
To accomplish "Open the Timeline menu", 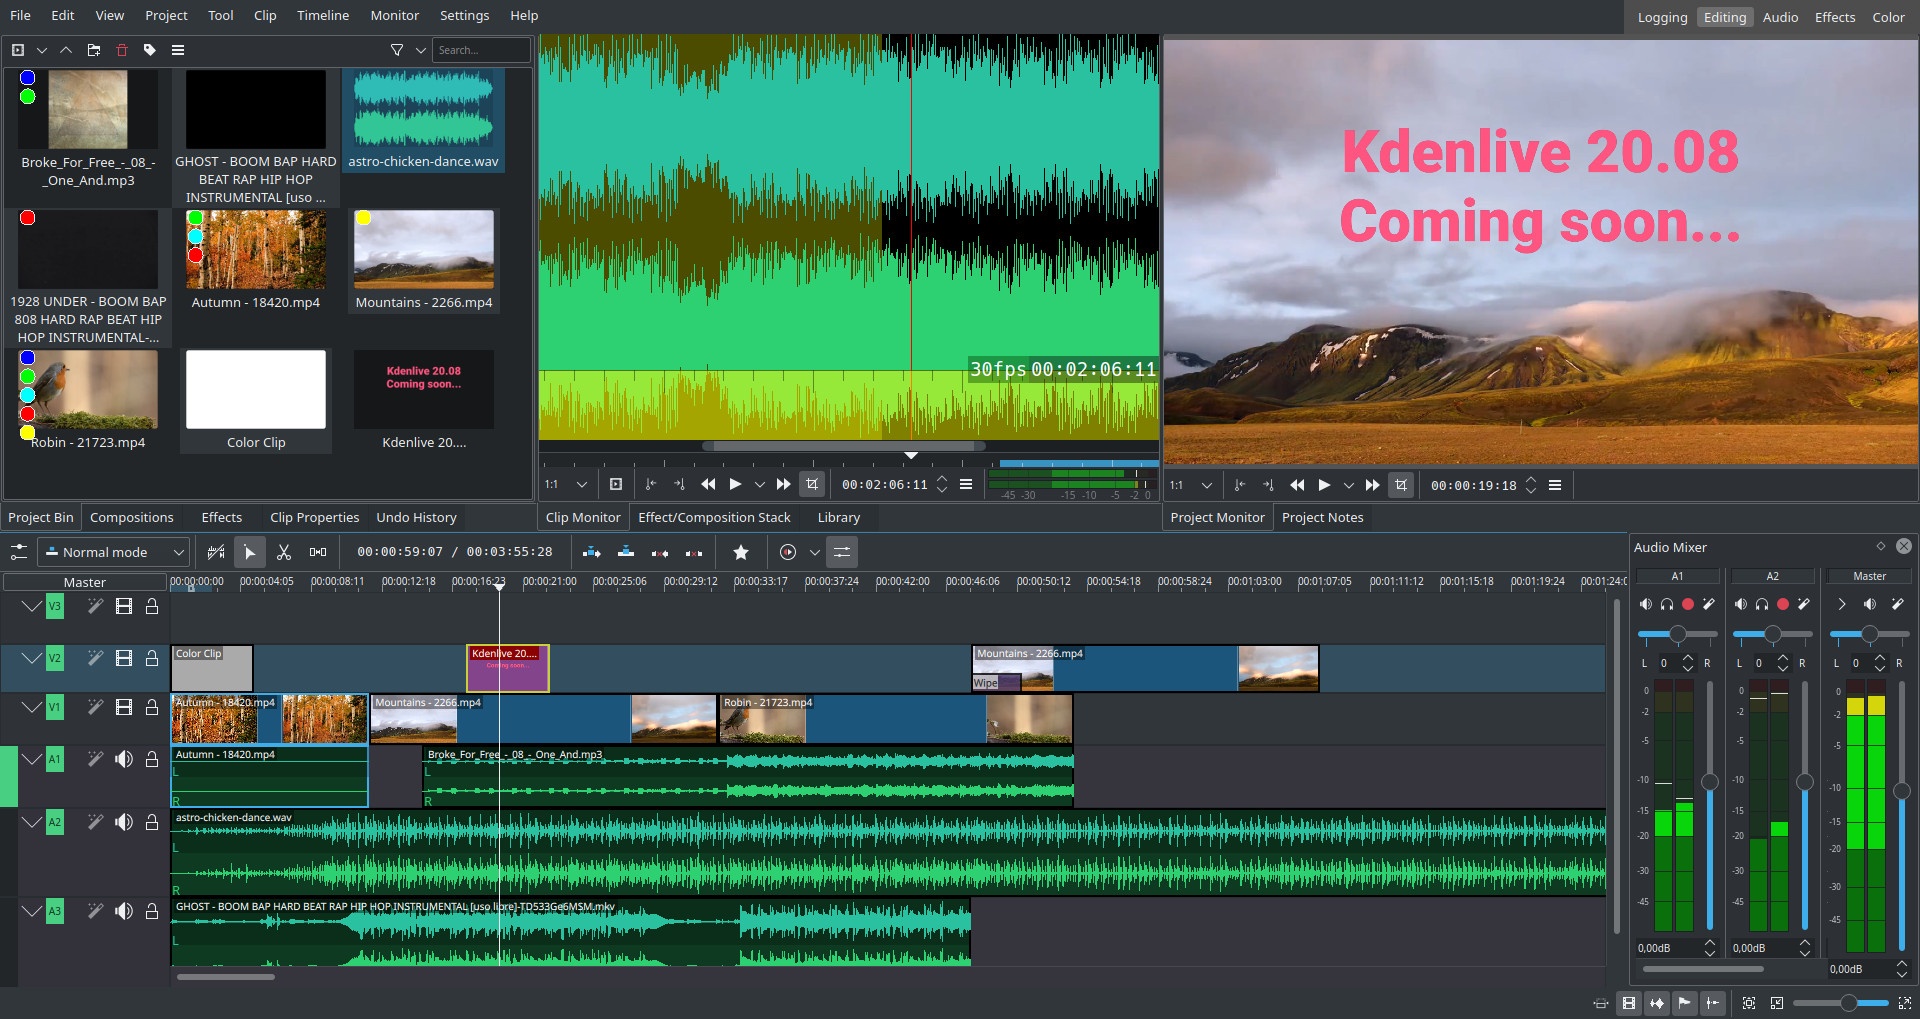I will [322, 15].
